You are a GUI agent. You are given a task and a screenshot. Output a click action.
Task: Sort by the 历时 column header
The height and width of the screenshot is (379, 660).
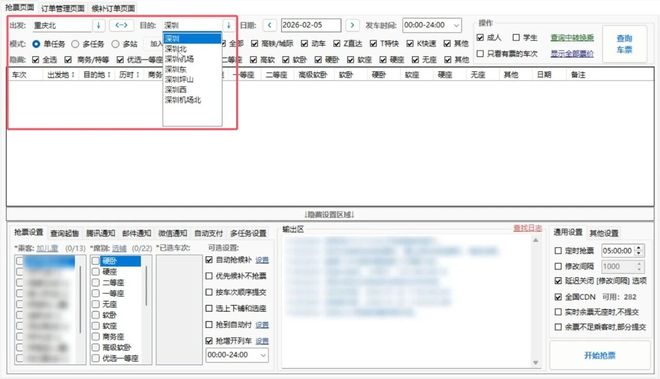[x=129, y=75]
